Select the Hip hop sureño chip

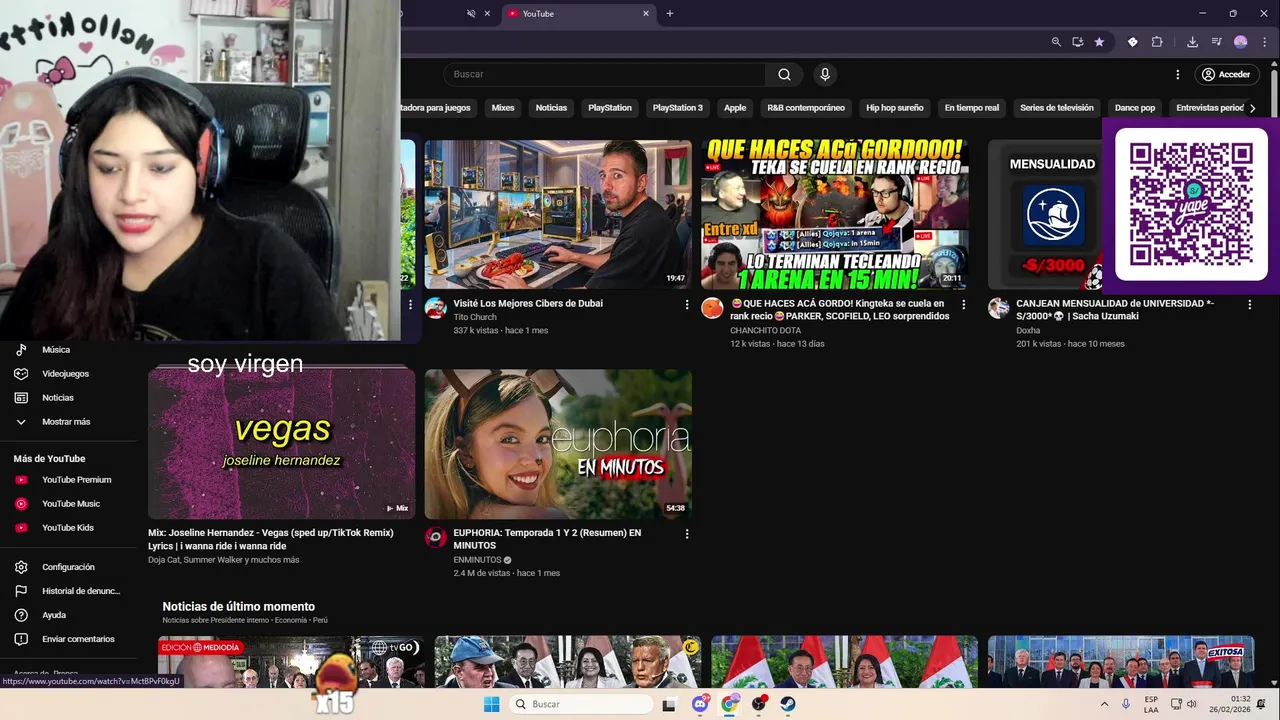895,108
